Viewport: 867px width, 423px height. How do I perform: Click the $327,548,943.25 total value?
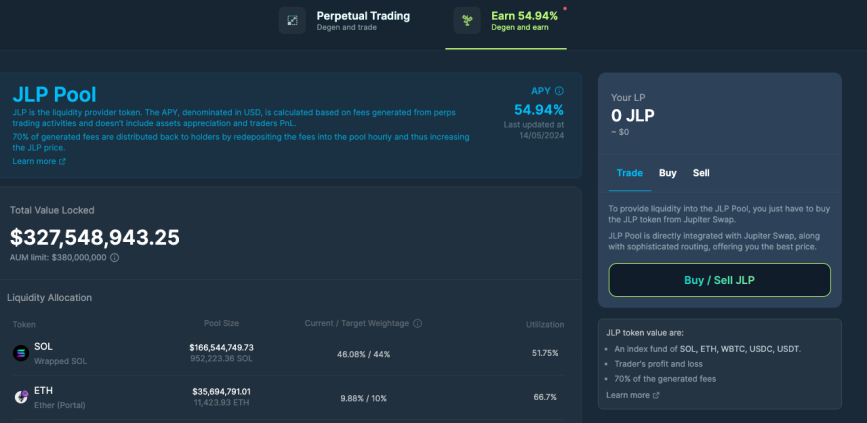coord(95,237)
